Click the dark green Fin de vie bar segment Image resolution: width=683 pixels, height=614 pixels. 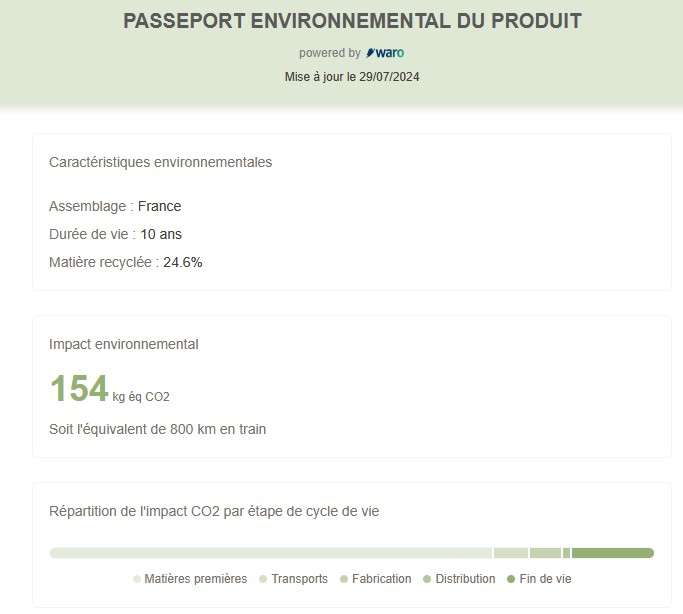point(613,553)
